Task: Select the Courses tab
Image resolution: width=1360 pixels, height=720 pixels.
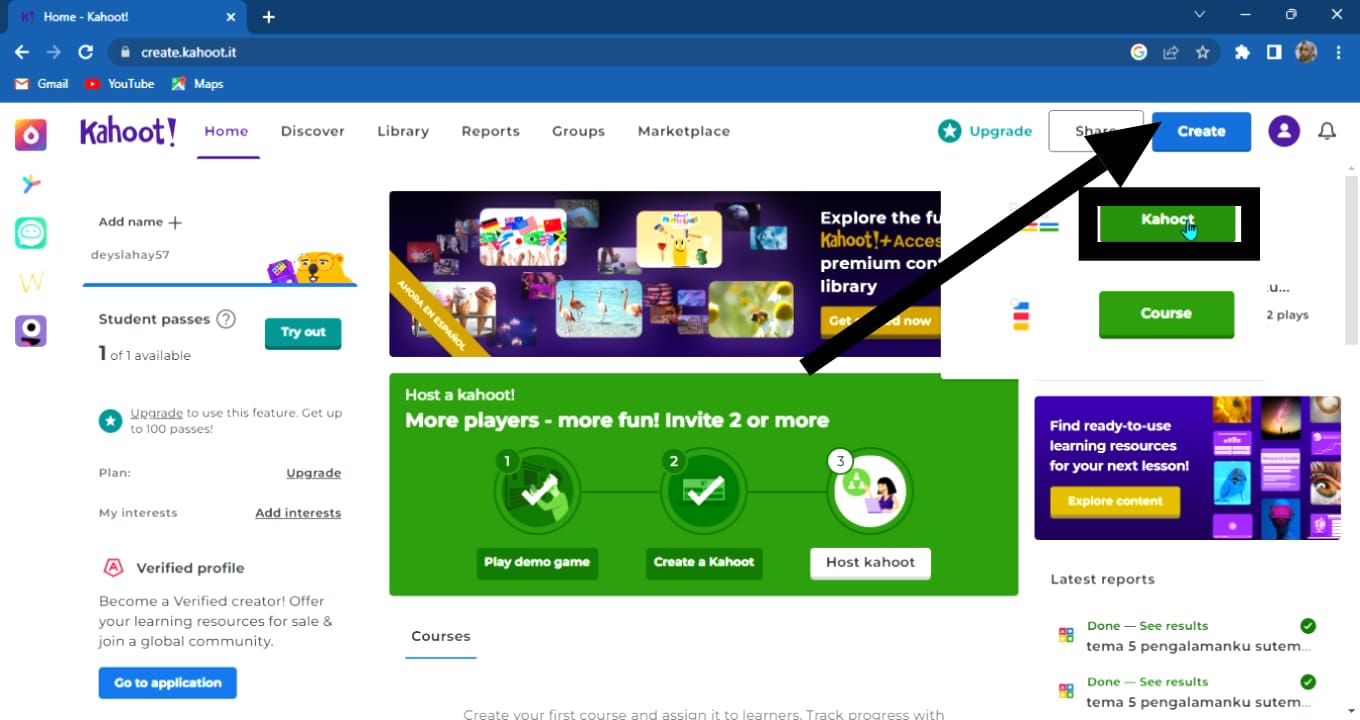Action: click(441, 636)
